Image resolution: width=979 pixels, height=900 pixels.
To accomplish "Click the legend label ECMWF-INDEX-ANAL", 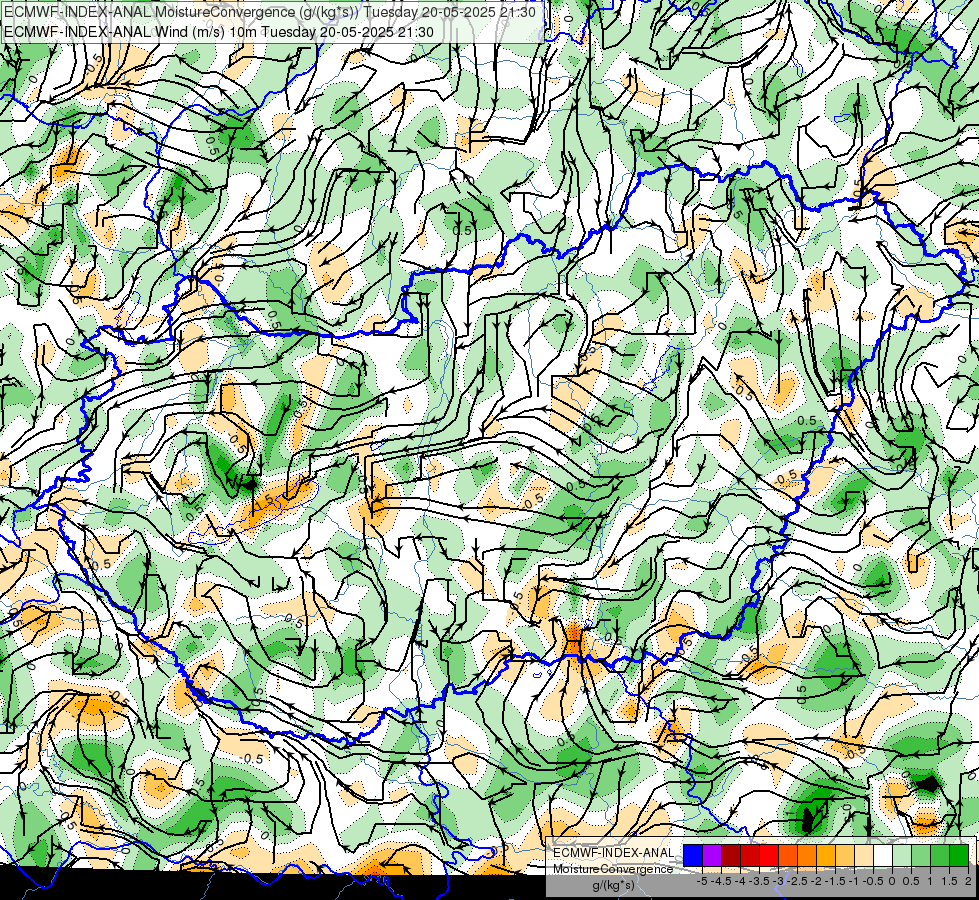I will pos(614,853).
